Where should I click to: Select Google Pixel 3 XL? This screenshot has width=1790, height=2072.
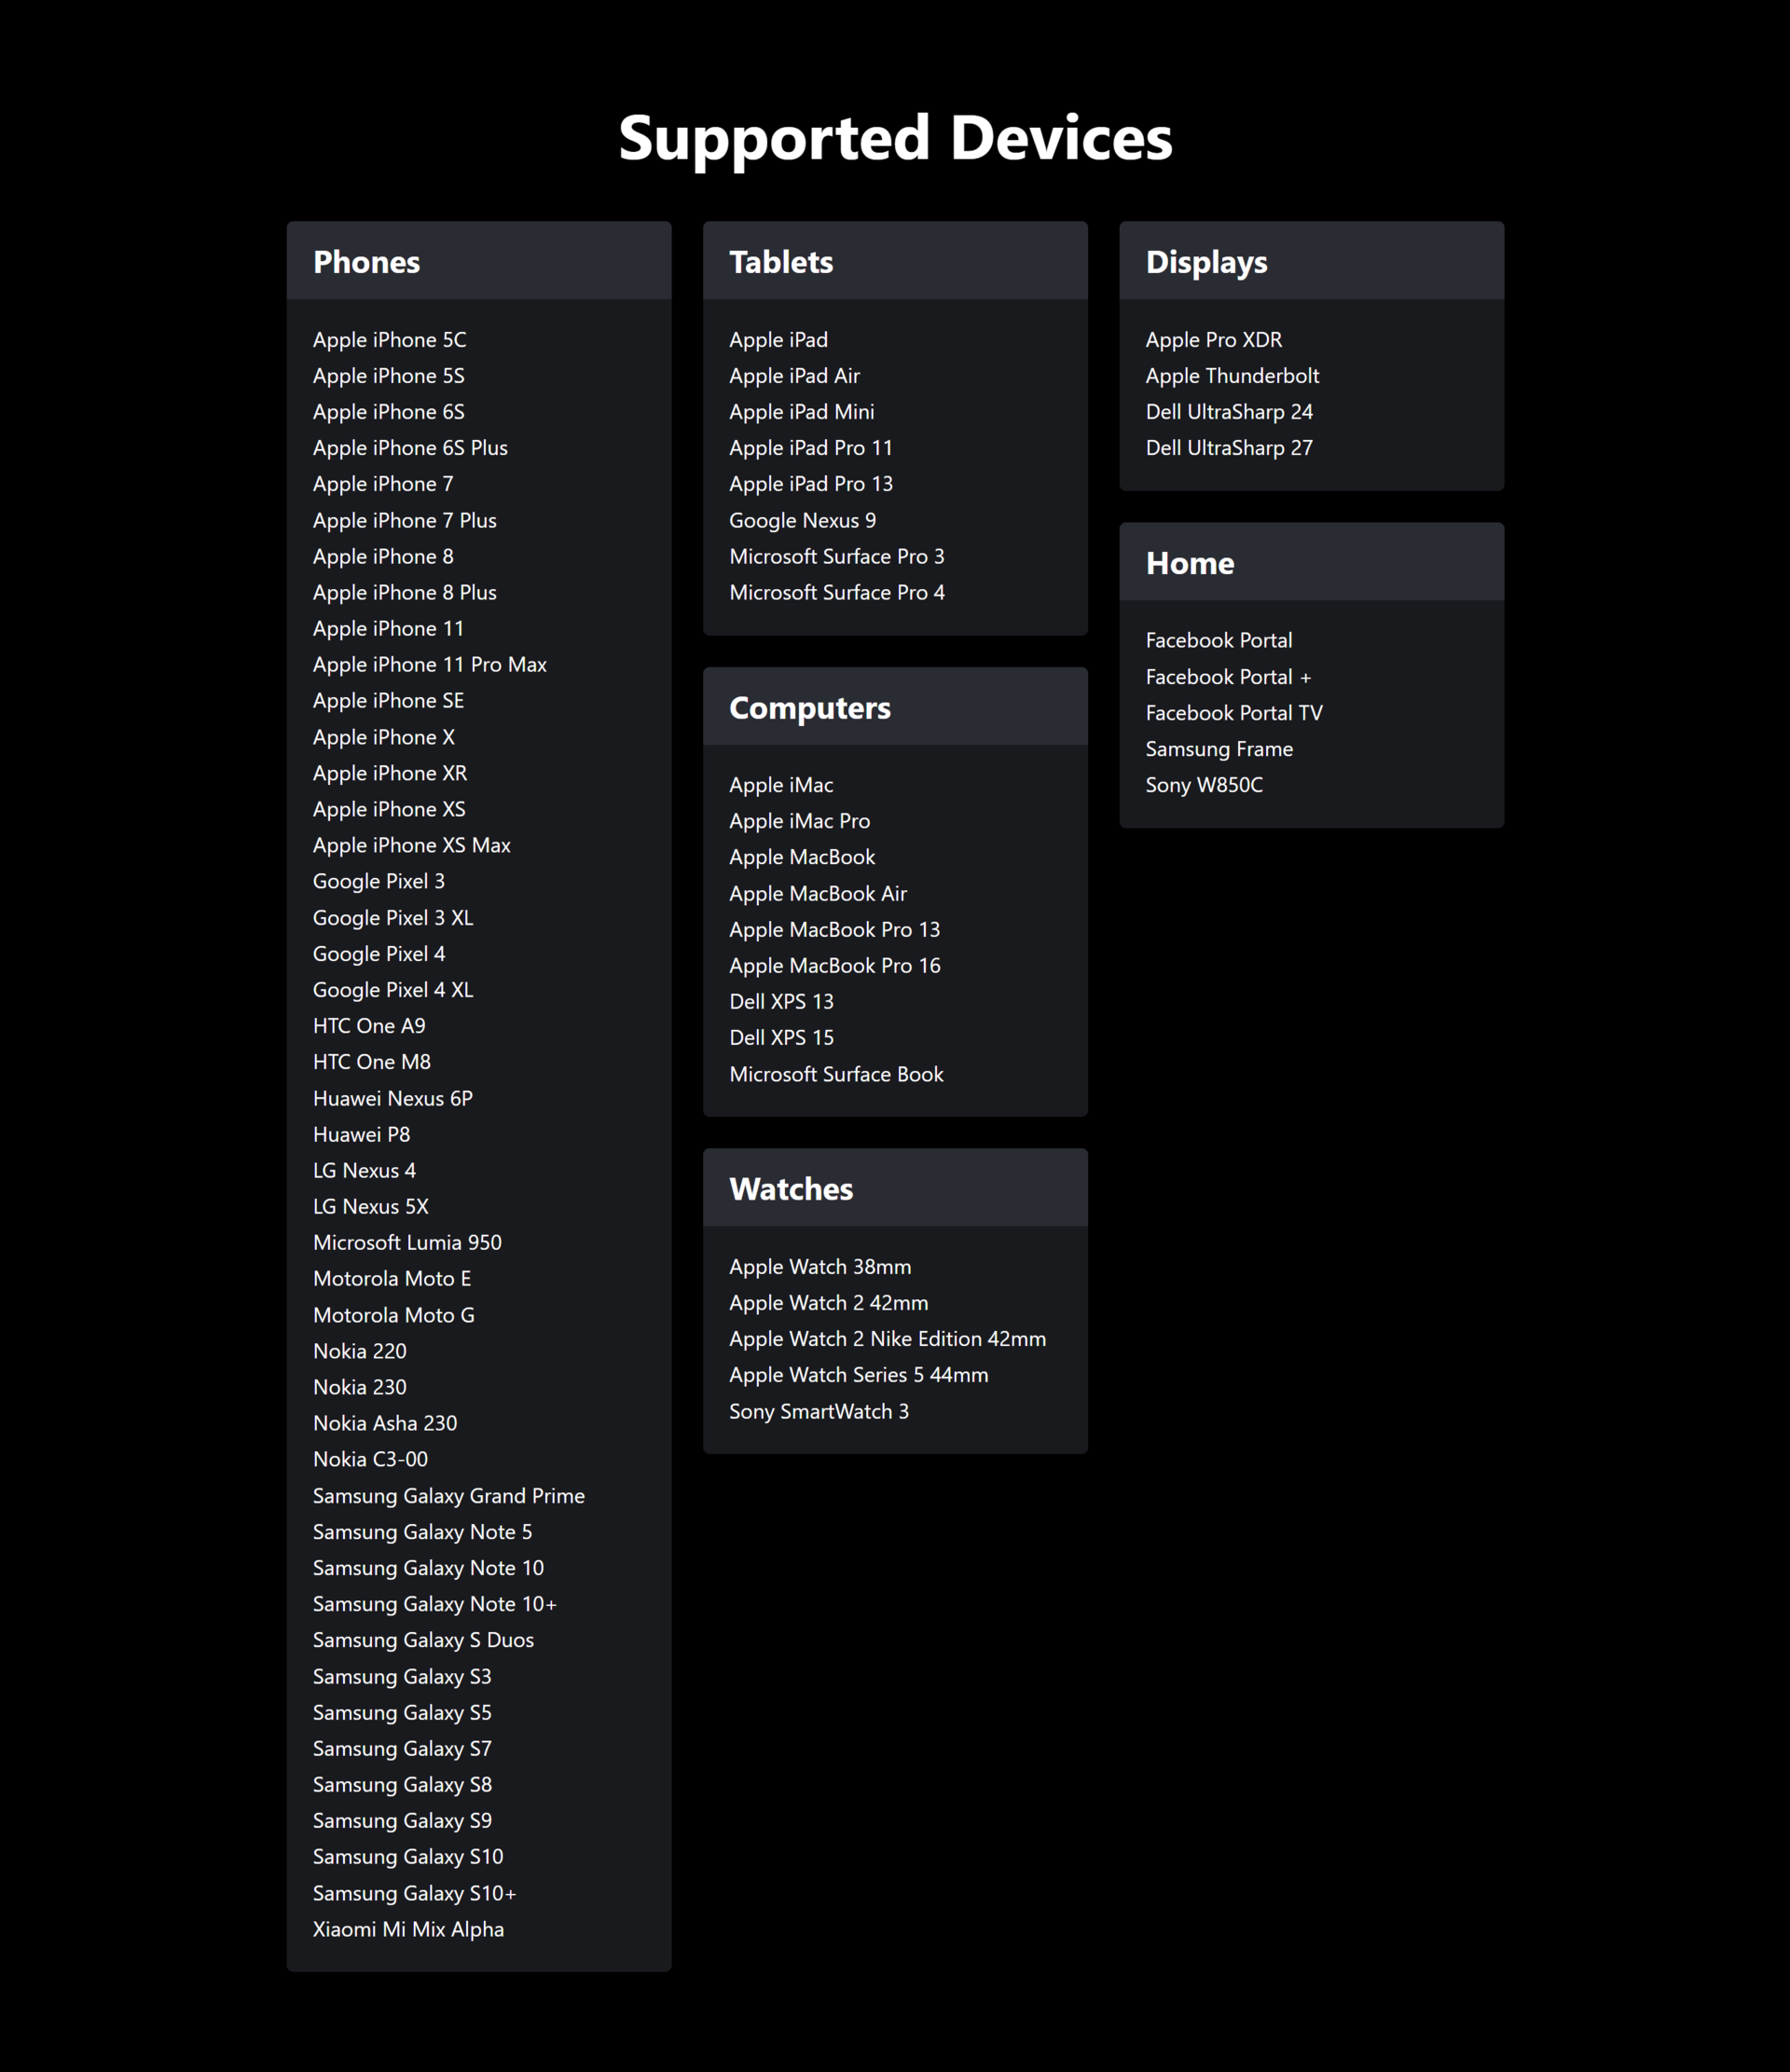(393, 917)
